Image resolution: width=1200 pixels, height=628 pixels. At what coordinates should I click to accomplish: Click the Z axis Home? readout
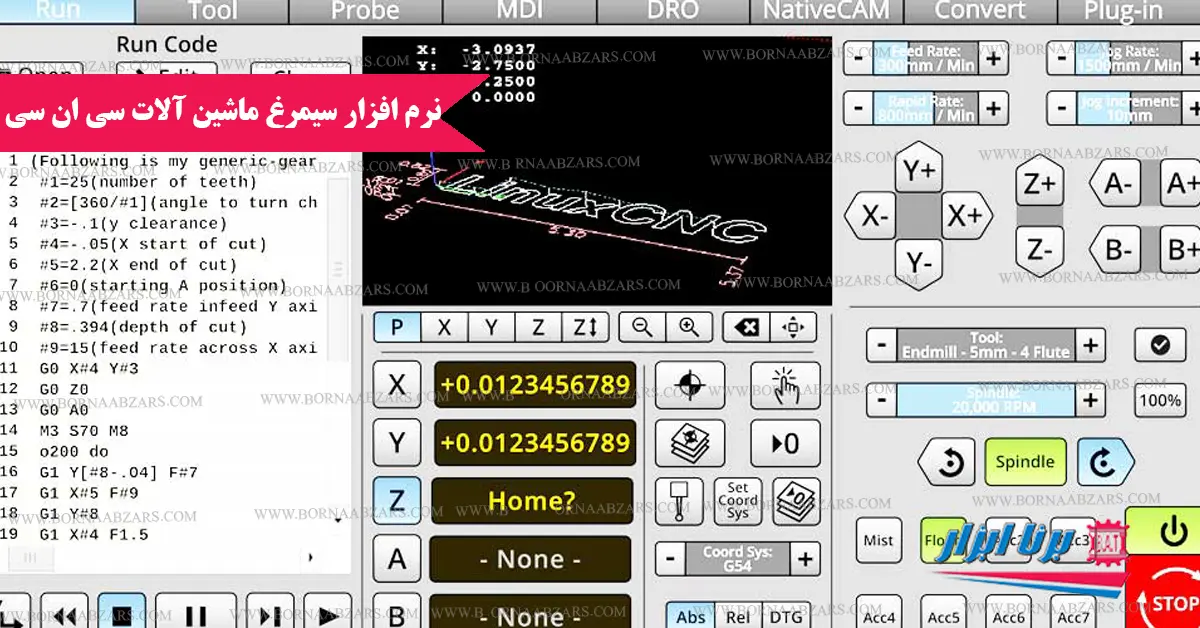click(x=532, y=501)
